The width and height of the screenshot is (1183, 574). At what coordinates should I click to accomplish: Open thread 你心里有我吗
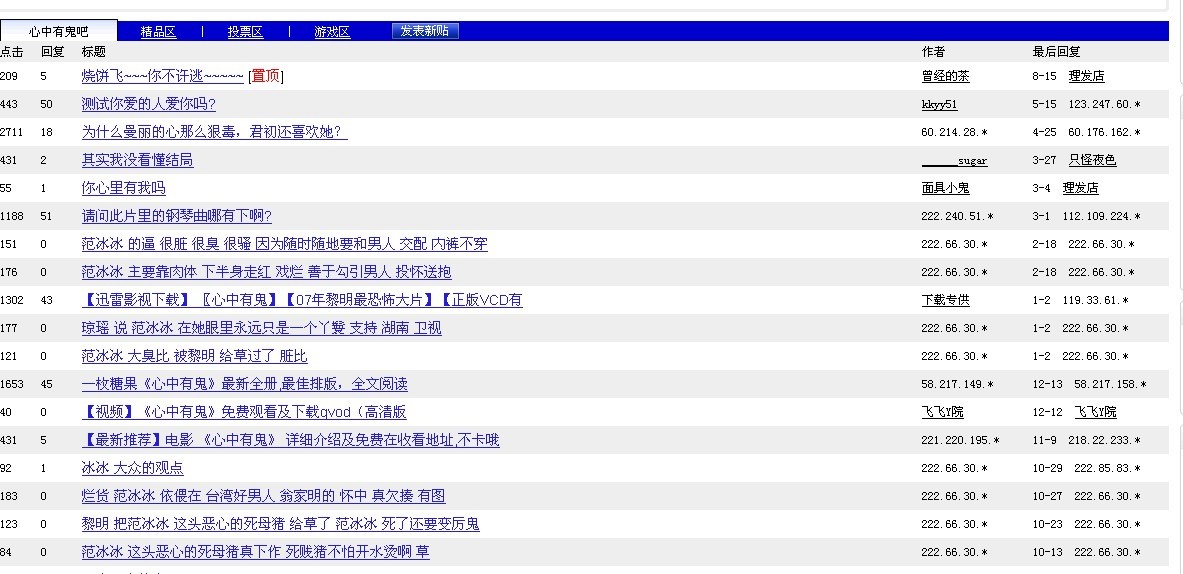[x=124, y=188]
